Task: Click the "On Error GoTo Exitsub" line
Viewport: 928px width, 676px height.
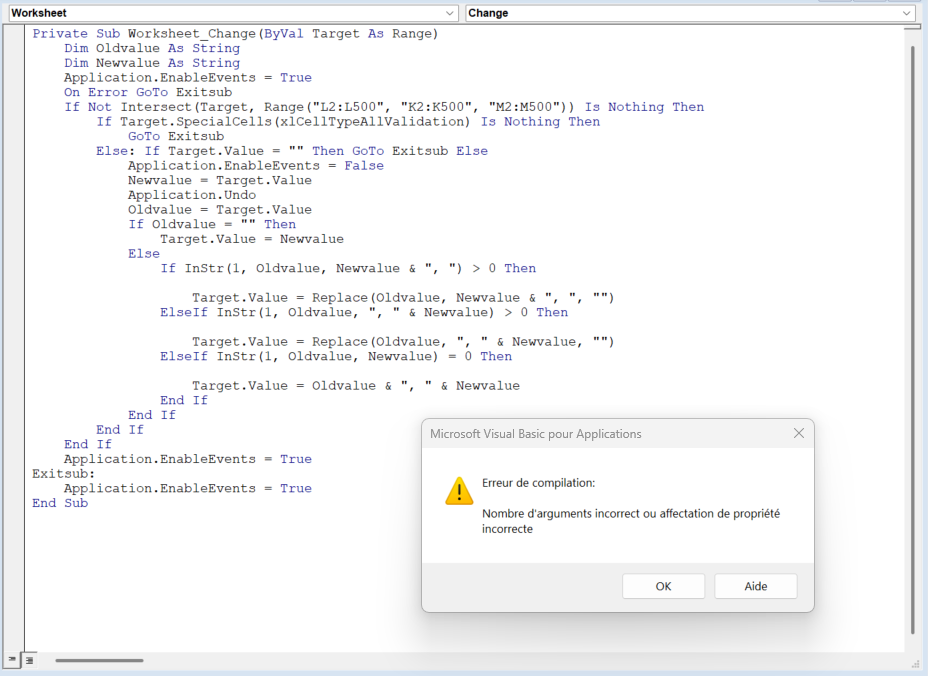Action: point(148,92)
